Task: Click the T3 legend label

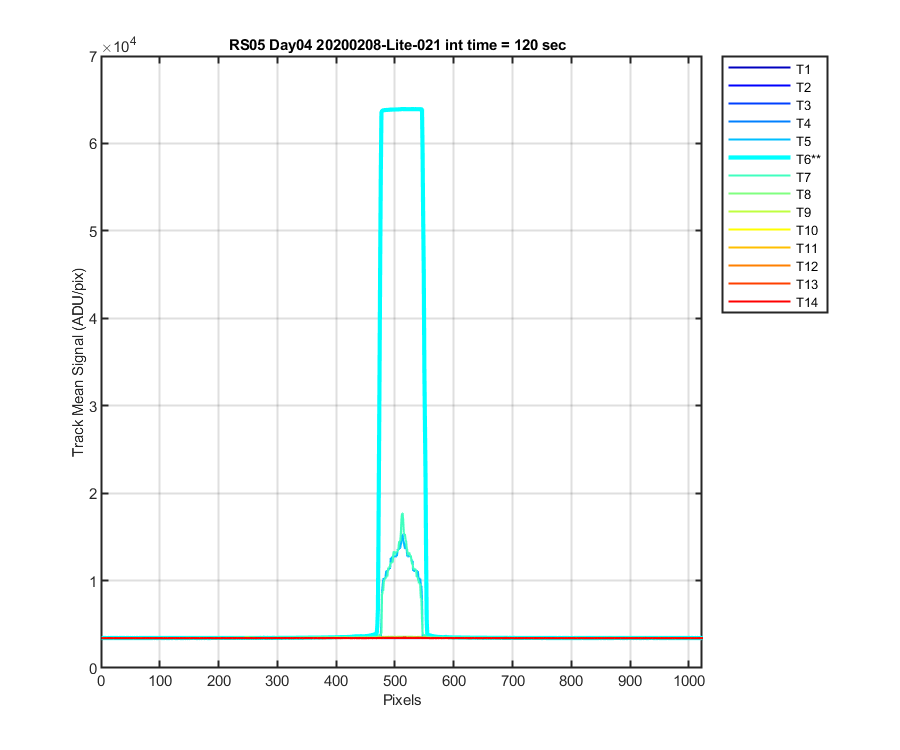Action: [803, 105]
